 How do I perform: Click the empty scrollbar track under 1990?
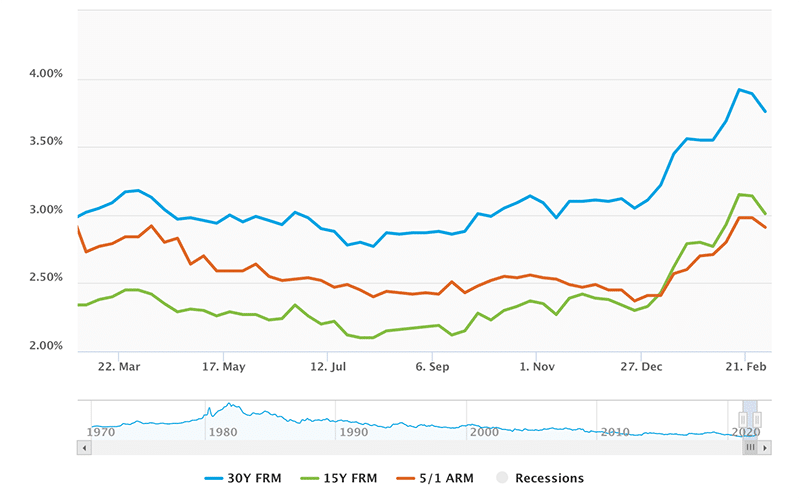click(353, 448)
